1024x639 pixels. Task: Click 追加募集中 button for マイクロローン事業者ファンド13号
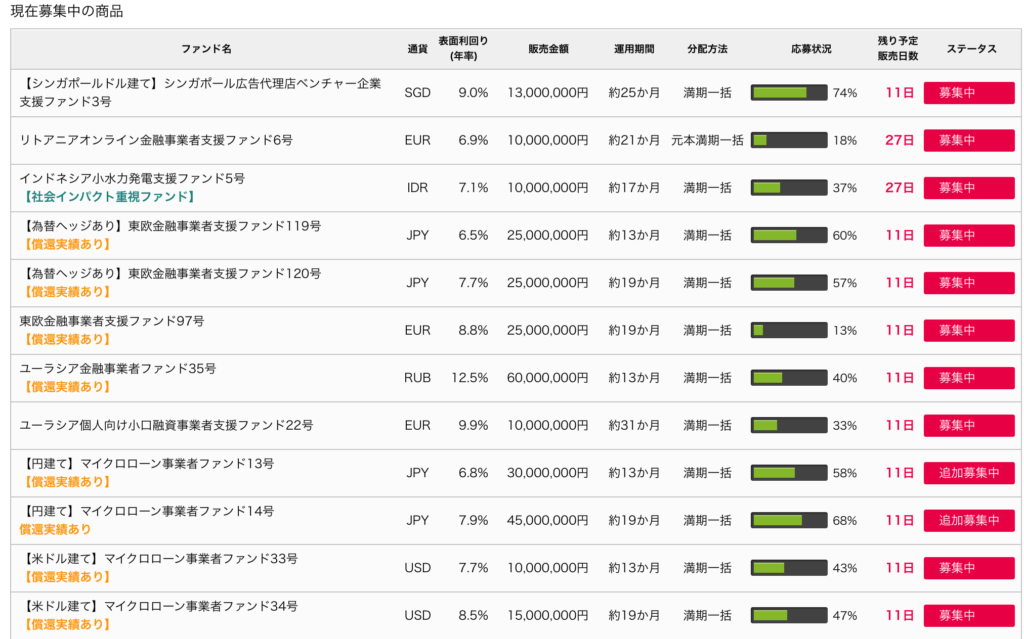(x=968, y=473)
